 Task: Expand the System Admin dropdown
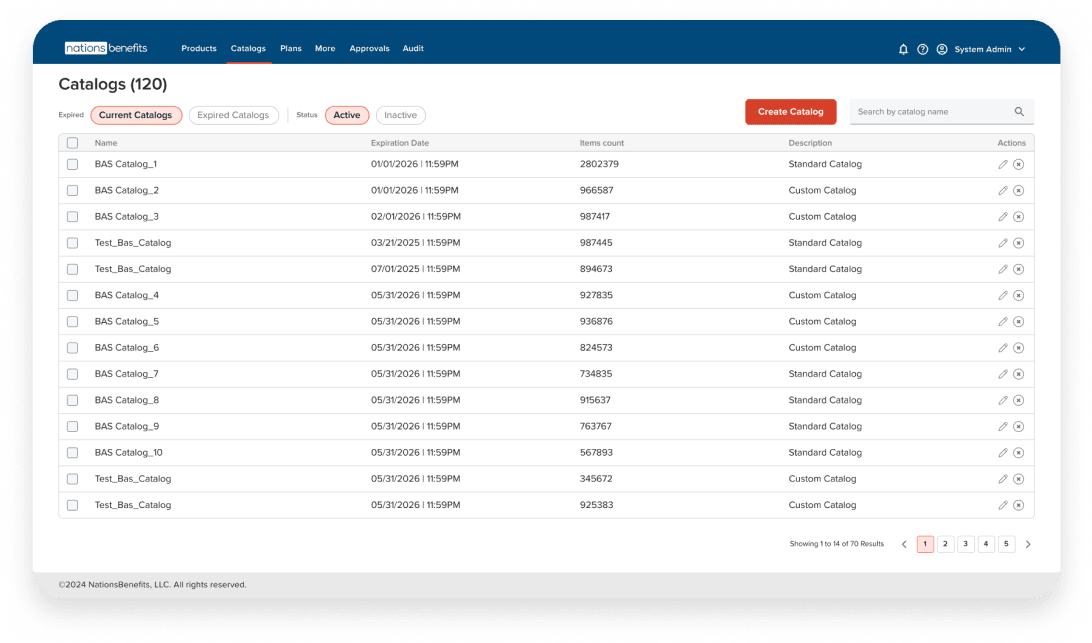1021,49
